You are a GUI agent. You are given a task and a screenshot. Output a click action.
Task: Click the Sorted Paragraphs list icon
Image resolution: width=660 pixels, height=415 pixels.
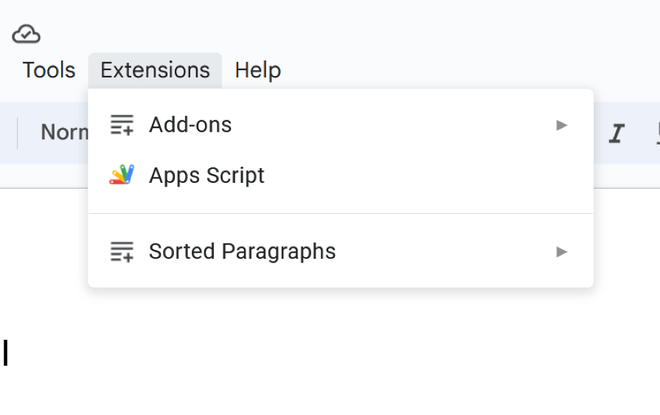click(122, 251)
